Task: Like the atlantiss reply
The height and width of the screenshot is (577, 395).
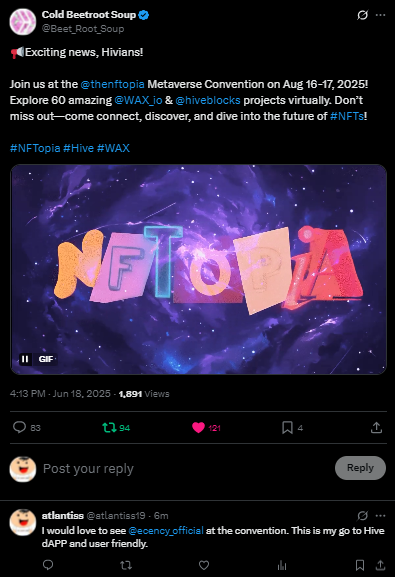Action: pyautogui.click(x=204, y=565)
